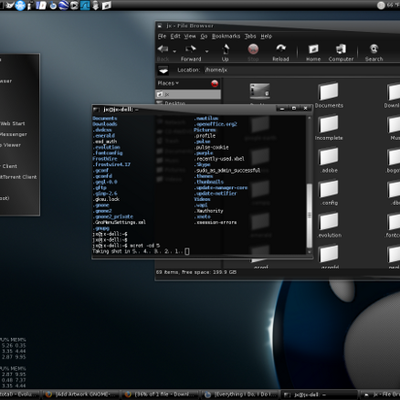Open the Places side pane dropdown
Screen dimensions: 400x400
coord(168,83)
